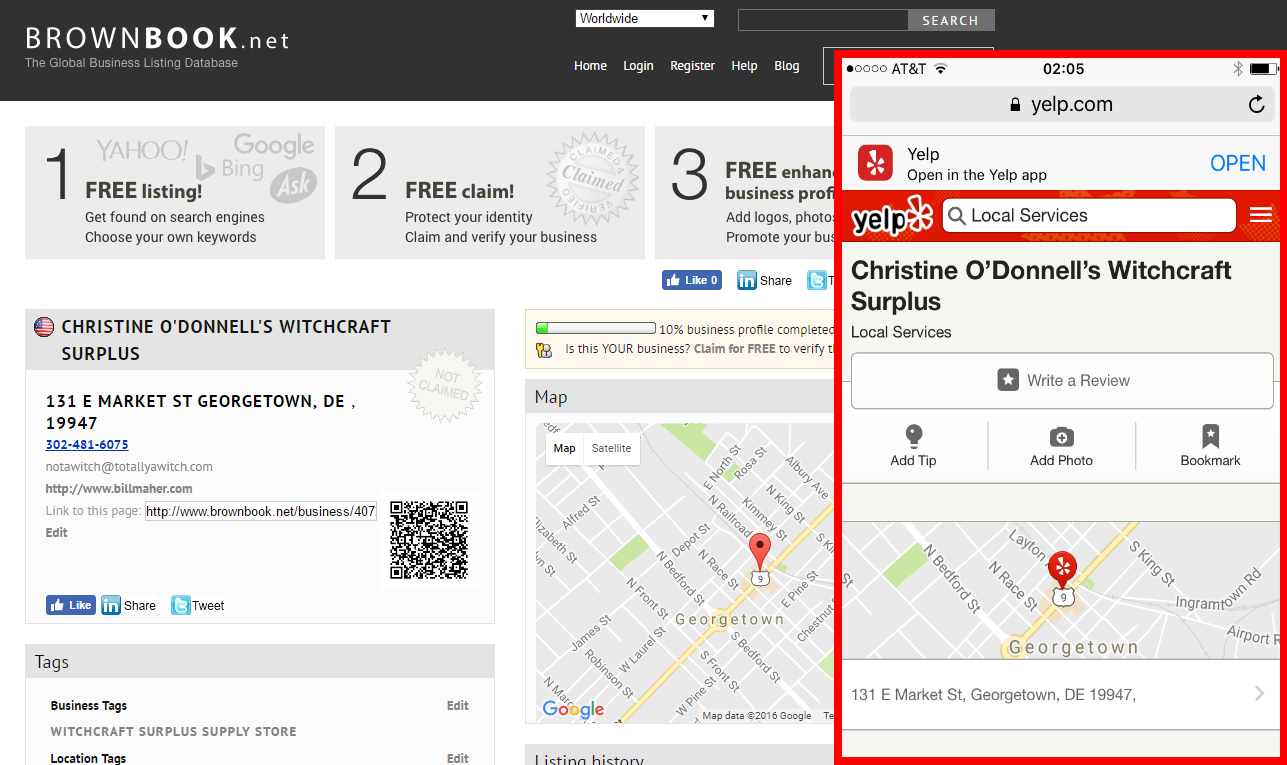Click the SEARCH button
Viewport: 1287px width, 765px height.
pos(951,20)
